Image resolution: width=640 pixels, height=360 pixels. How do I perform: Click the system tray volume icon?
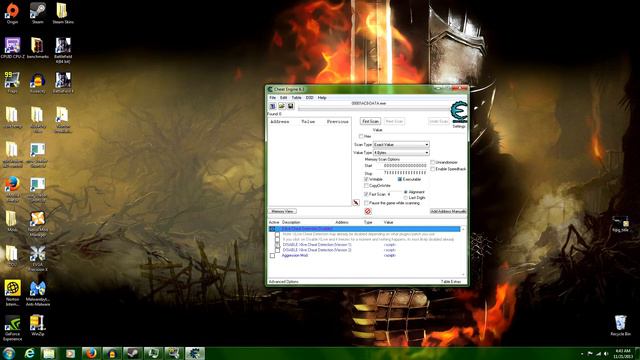(605, 353)
